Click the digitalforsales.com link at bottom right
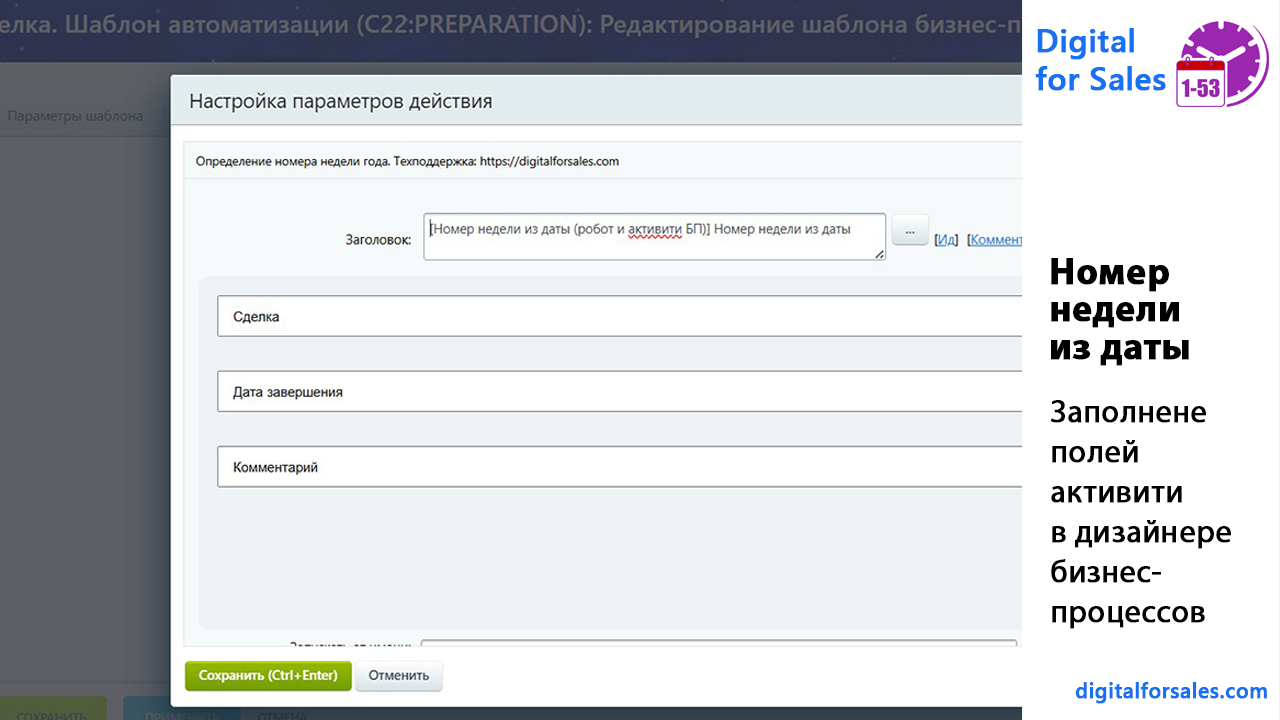Screen dimensions: 1280x720 click(x=1171, y=691)
